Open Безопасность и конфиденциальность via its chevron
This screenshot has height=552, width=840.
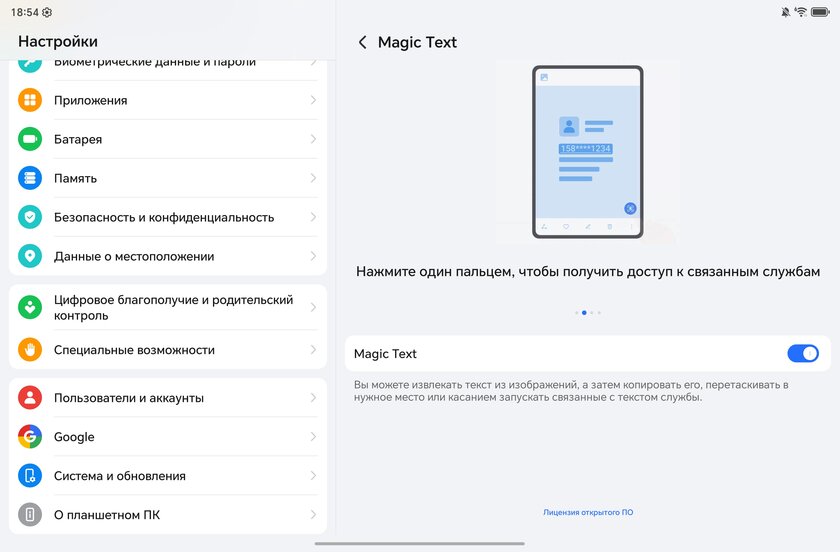click(313, 217)
